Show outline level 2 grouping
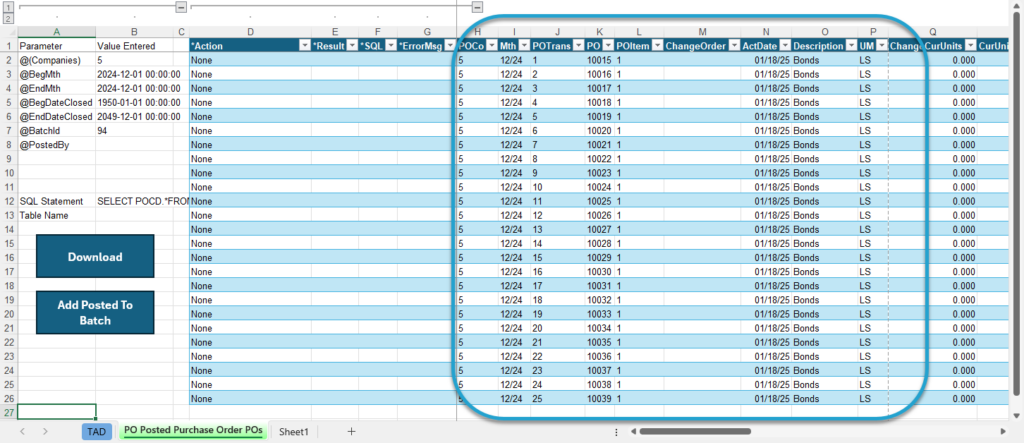Viewport: 1024px width, 443px height. tap(8, 18)
